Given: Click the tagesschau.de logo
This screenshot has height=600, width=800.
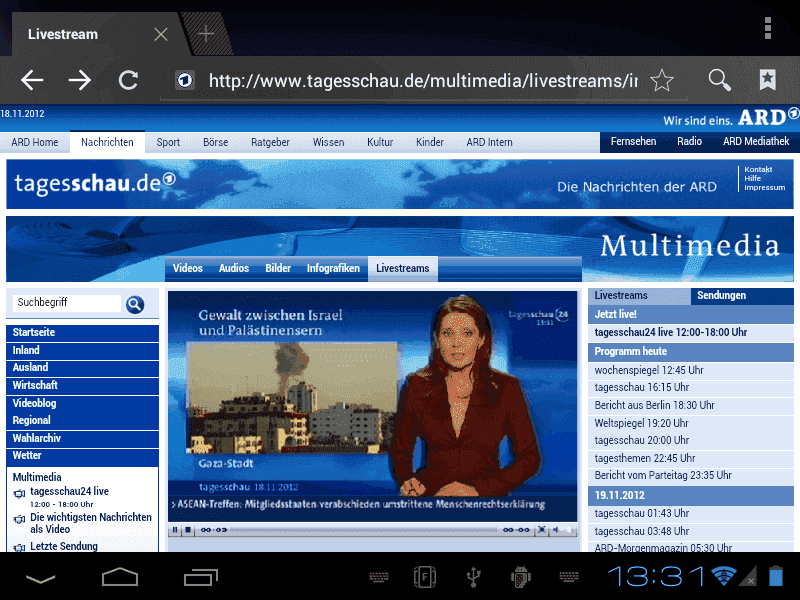Looking at the screenshot, I should [95, 183].
